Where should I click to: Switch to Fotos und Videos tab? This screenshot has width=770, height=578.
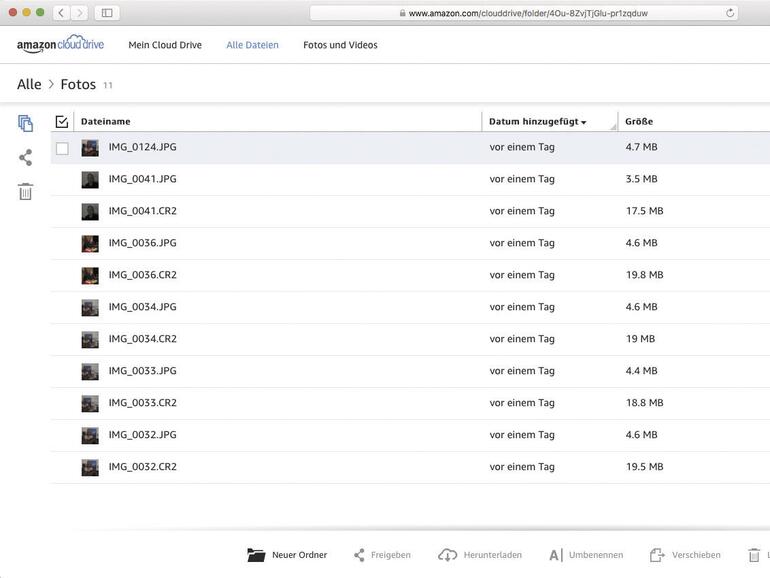tap(340, 45)
